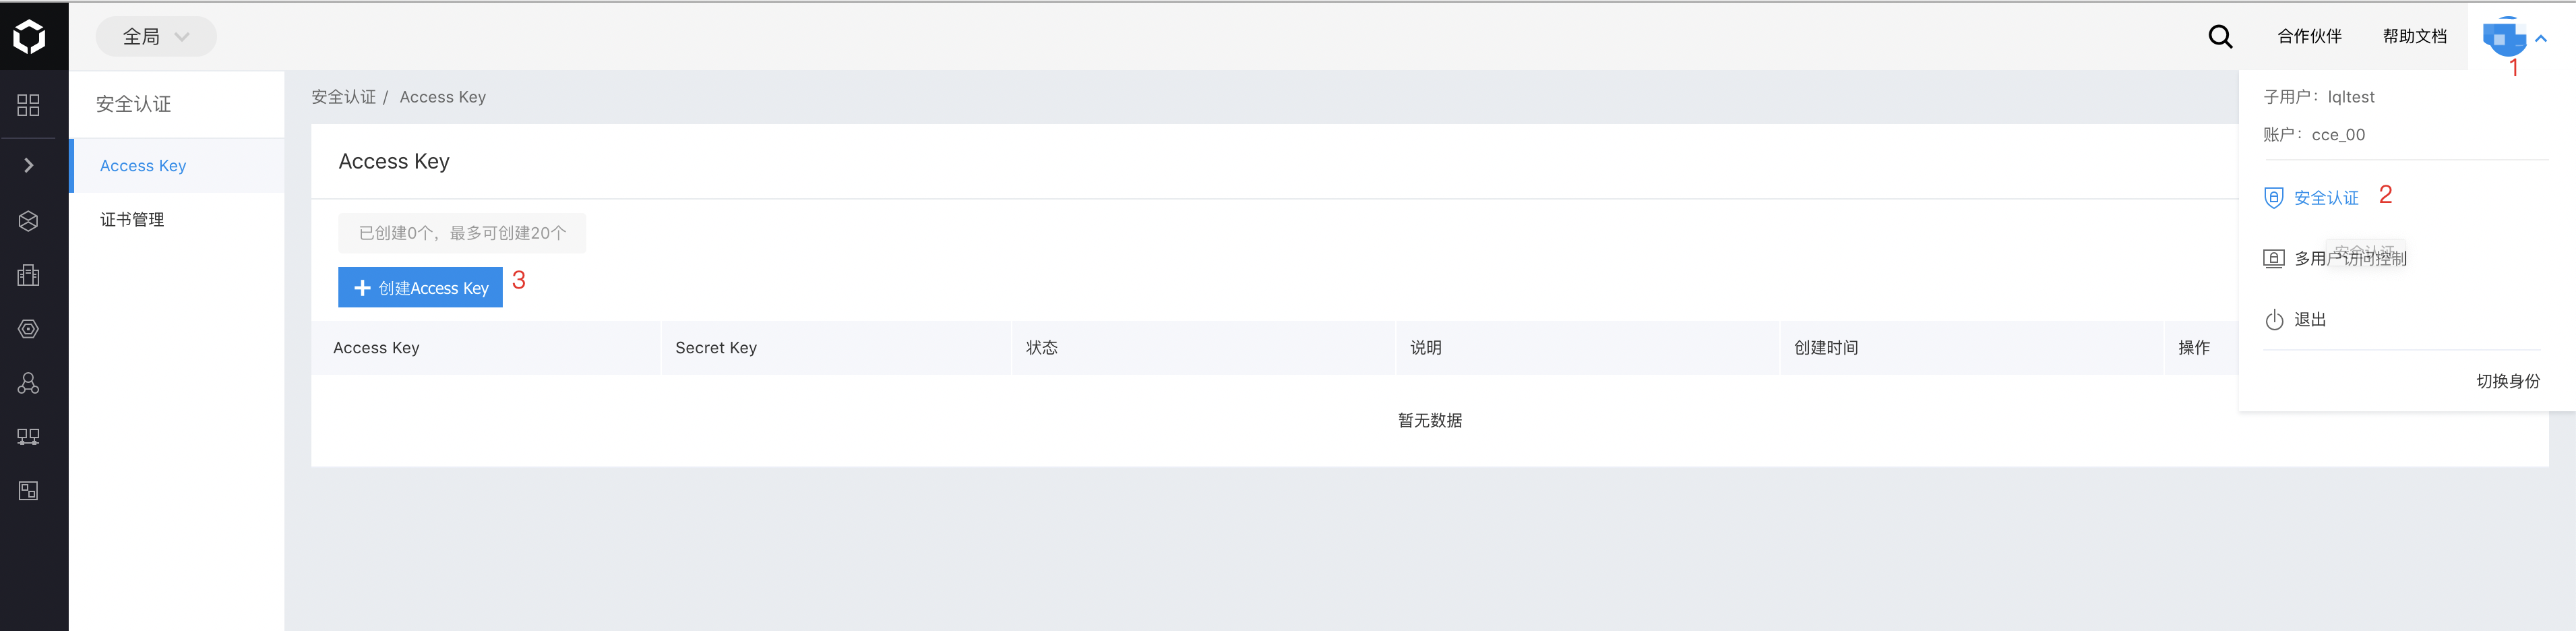Open the 全局 region dropdown
2576x631 pixels.
click(156, 37)
